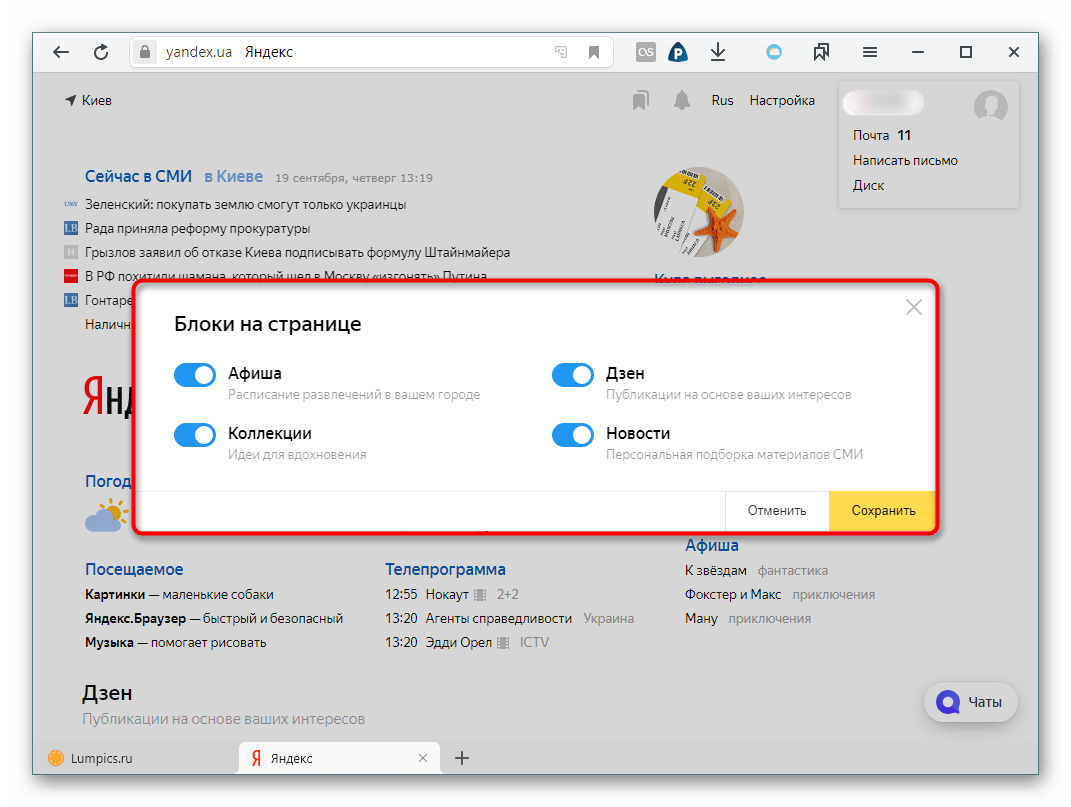The height and width of the screenshot is (807, 1071).
Task: Click the bookmark icon in address bar
Action: 594,53
